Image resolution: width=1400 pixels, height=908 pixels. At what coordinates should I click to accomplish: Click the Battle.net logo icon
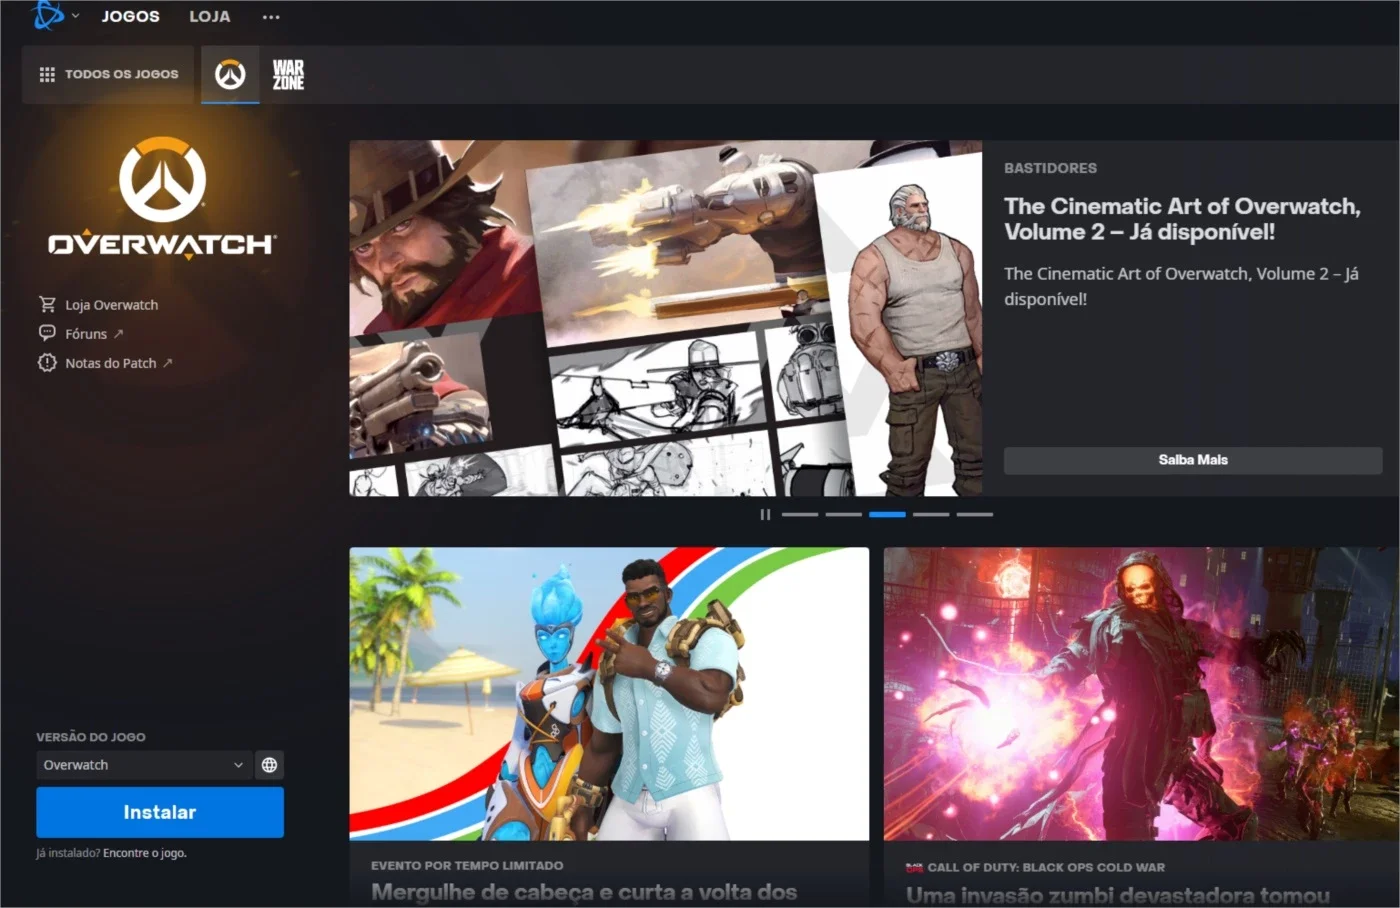pyautogui.click(x=47, y=15)
